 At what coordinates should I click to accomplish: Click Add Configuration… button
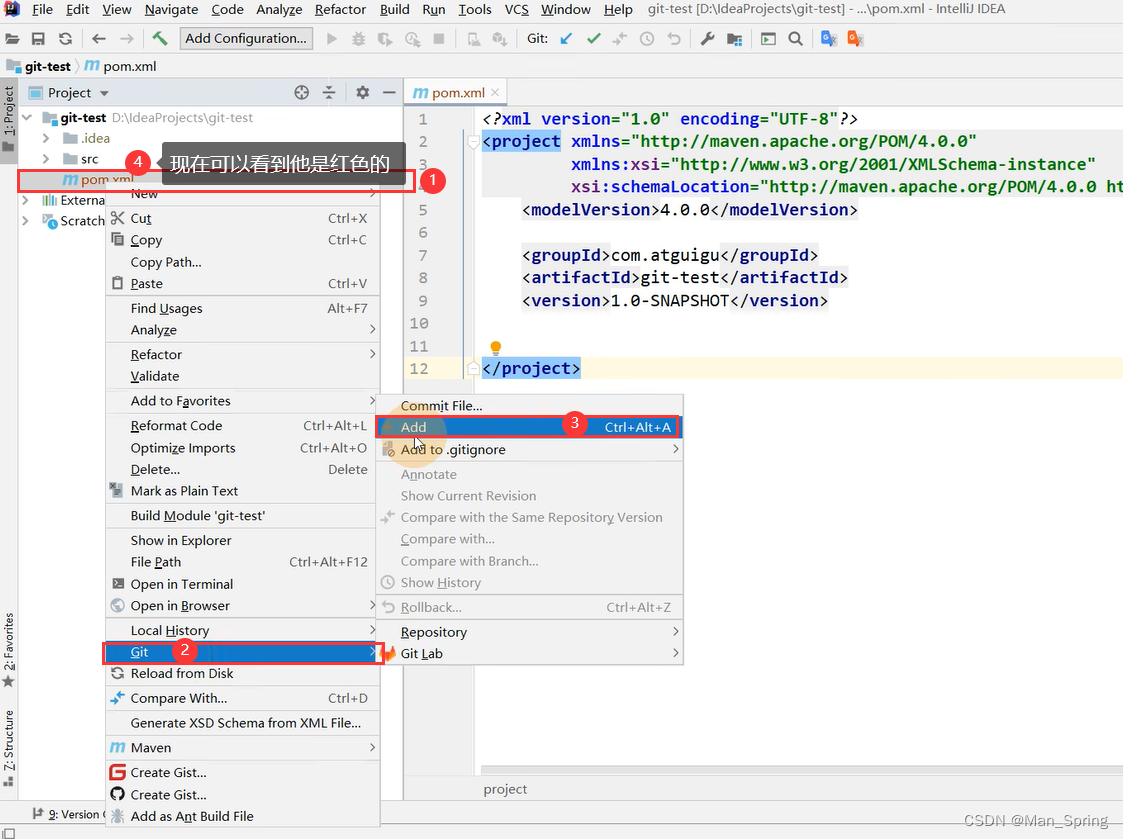click(x=246, y=38)
